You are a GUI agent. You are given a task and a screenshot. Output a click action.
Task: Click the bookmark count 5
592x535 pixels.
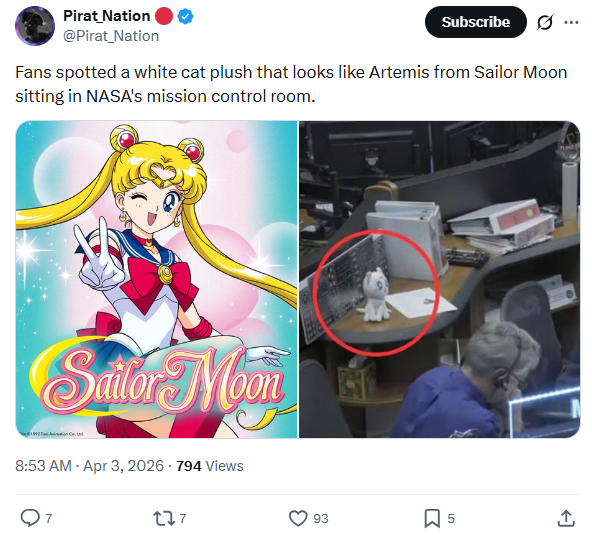point(451,519)
